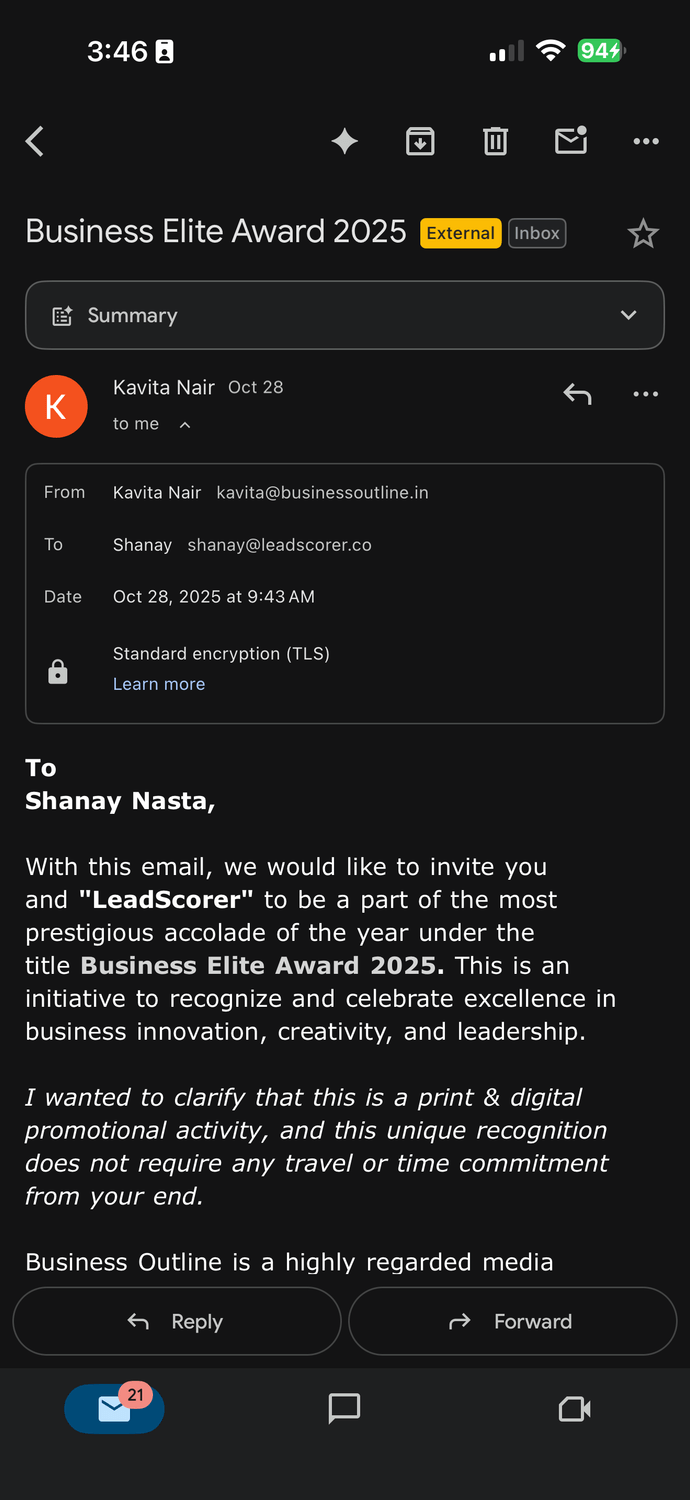Tap the External label badge
This screenshot has width=690, height=1500.
(460, 233)
